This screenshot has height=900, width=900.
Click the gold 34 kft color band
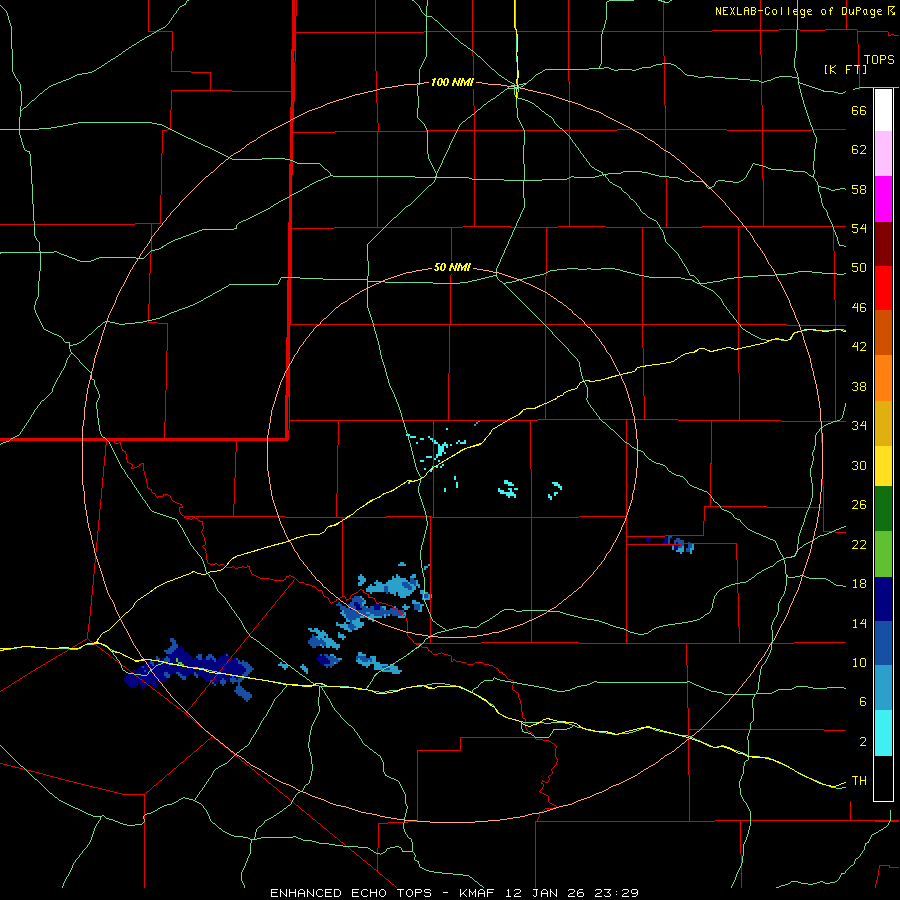883,423
